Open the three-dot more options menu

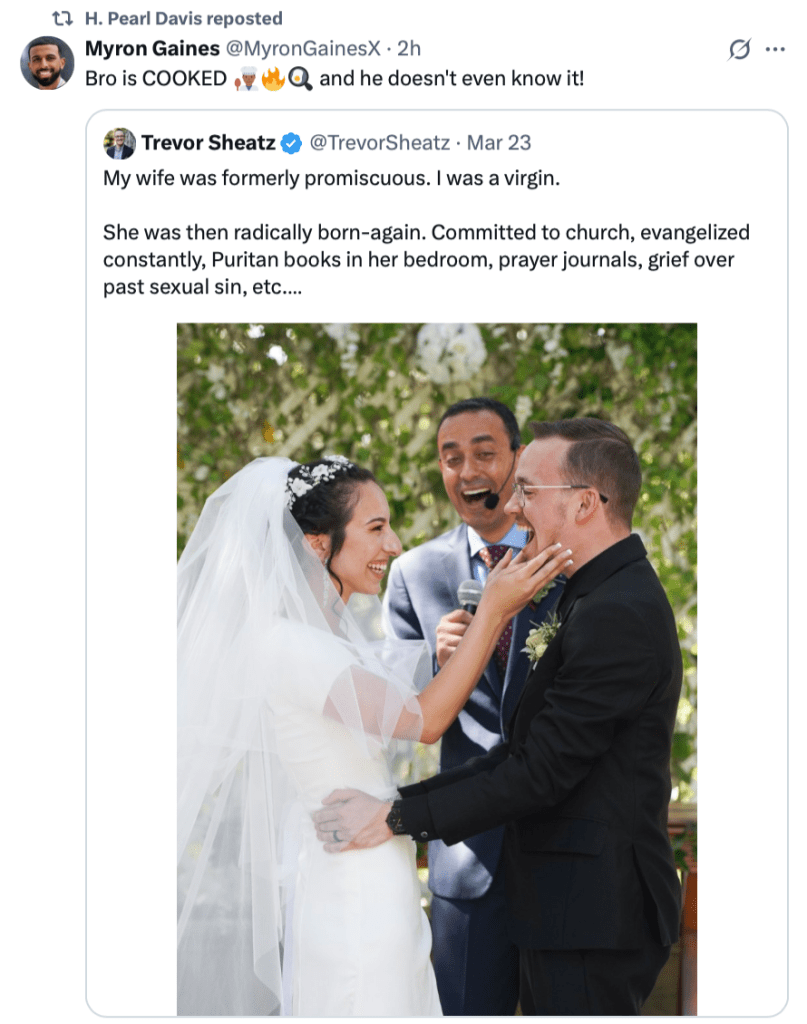tap(775, 49)
